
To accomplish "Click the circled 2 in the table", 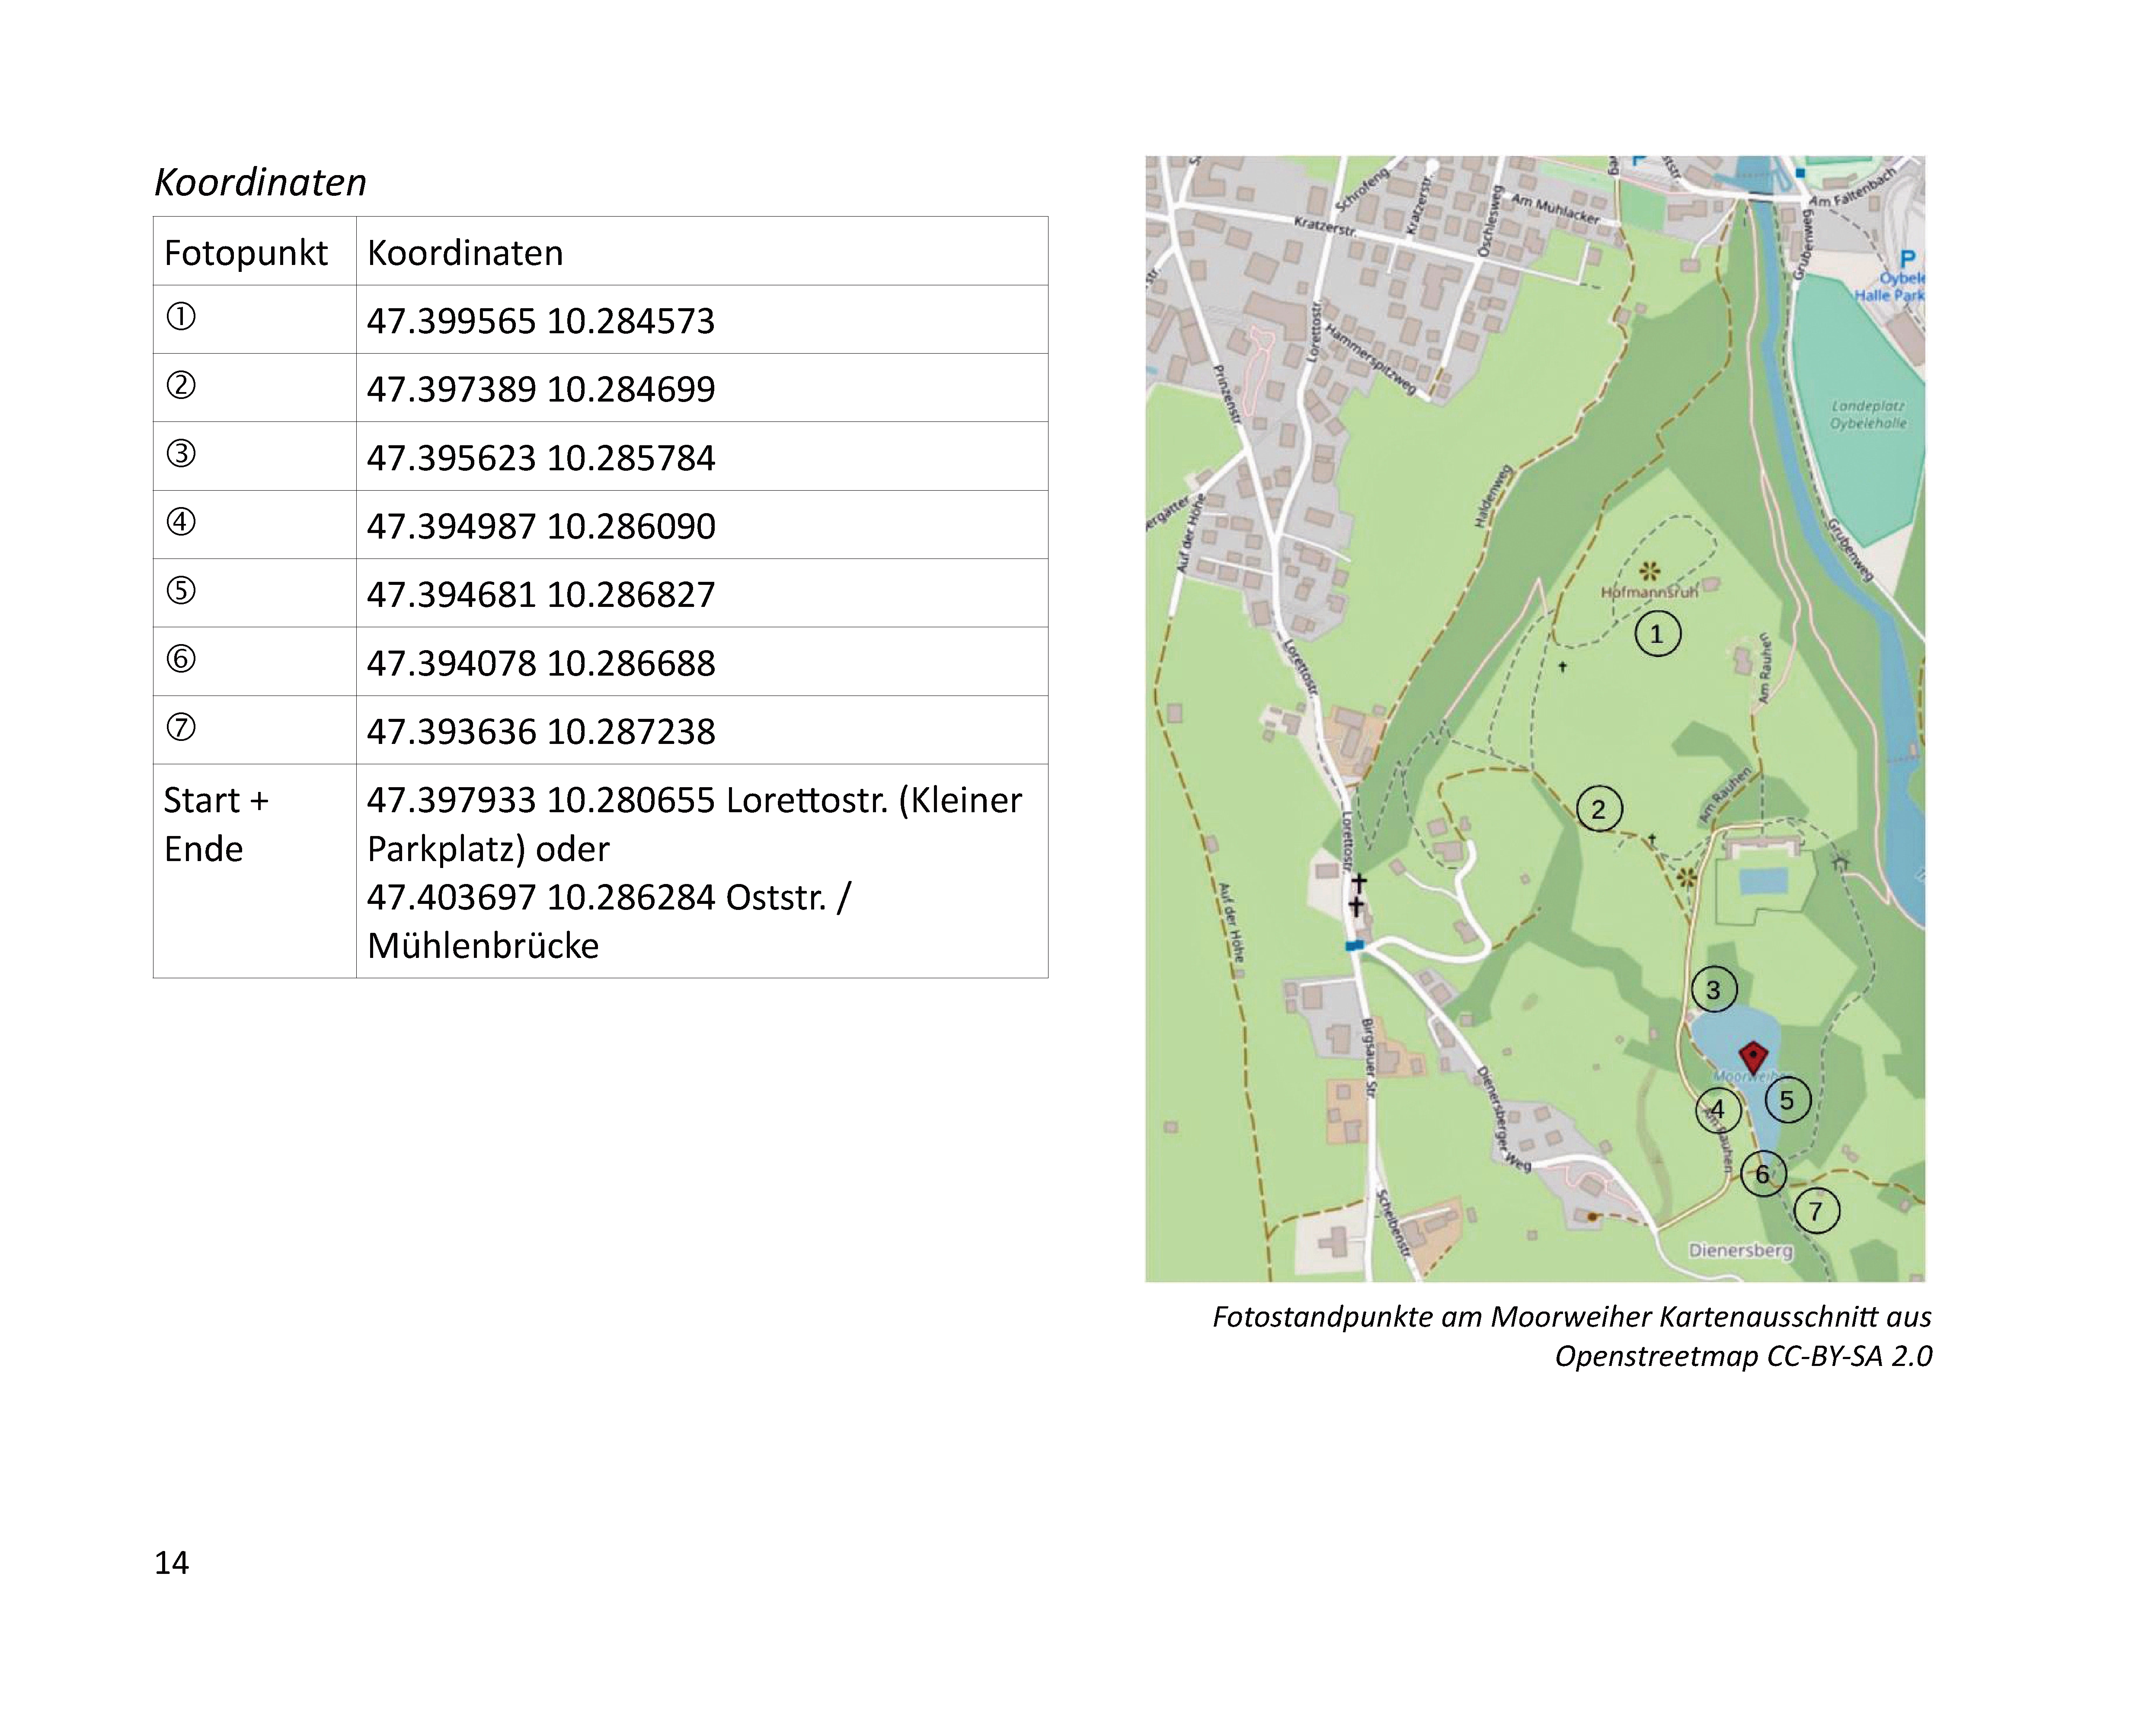I will pos(181,385).
